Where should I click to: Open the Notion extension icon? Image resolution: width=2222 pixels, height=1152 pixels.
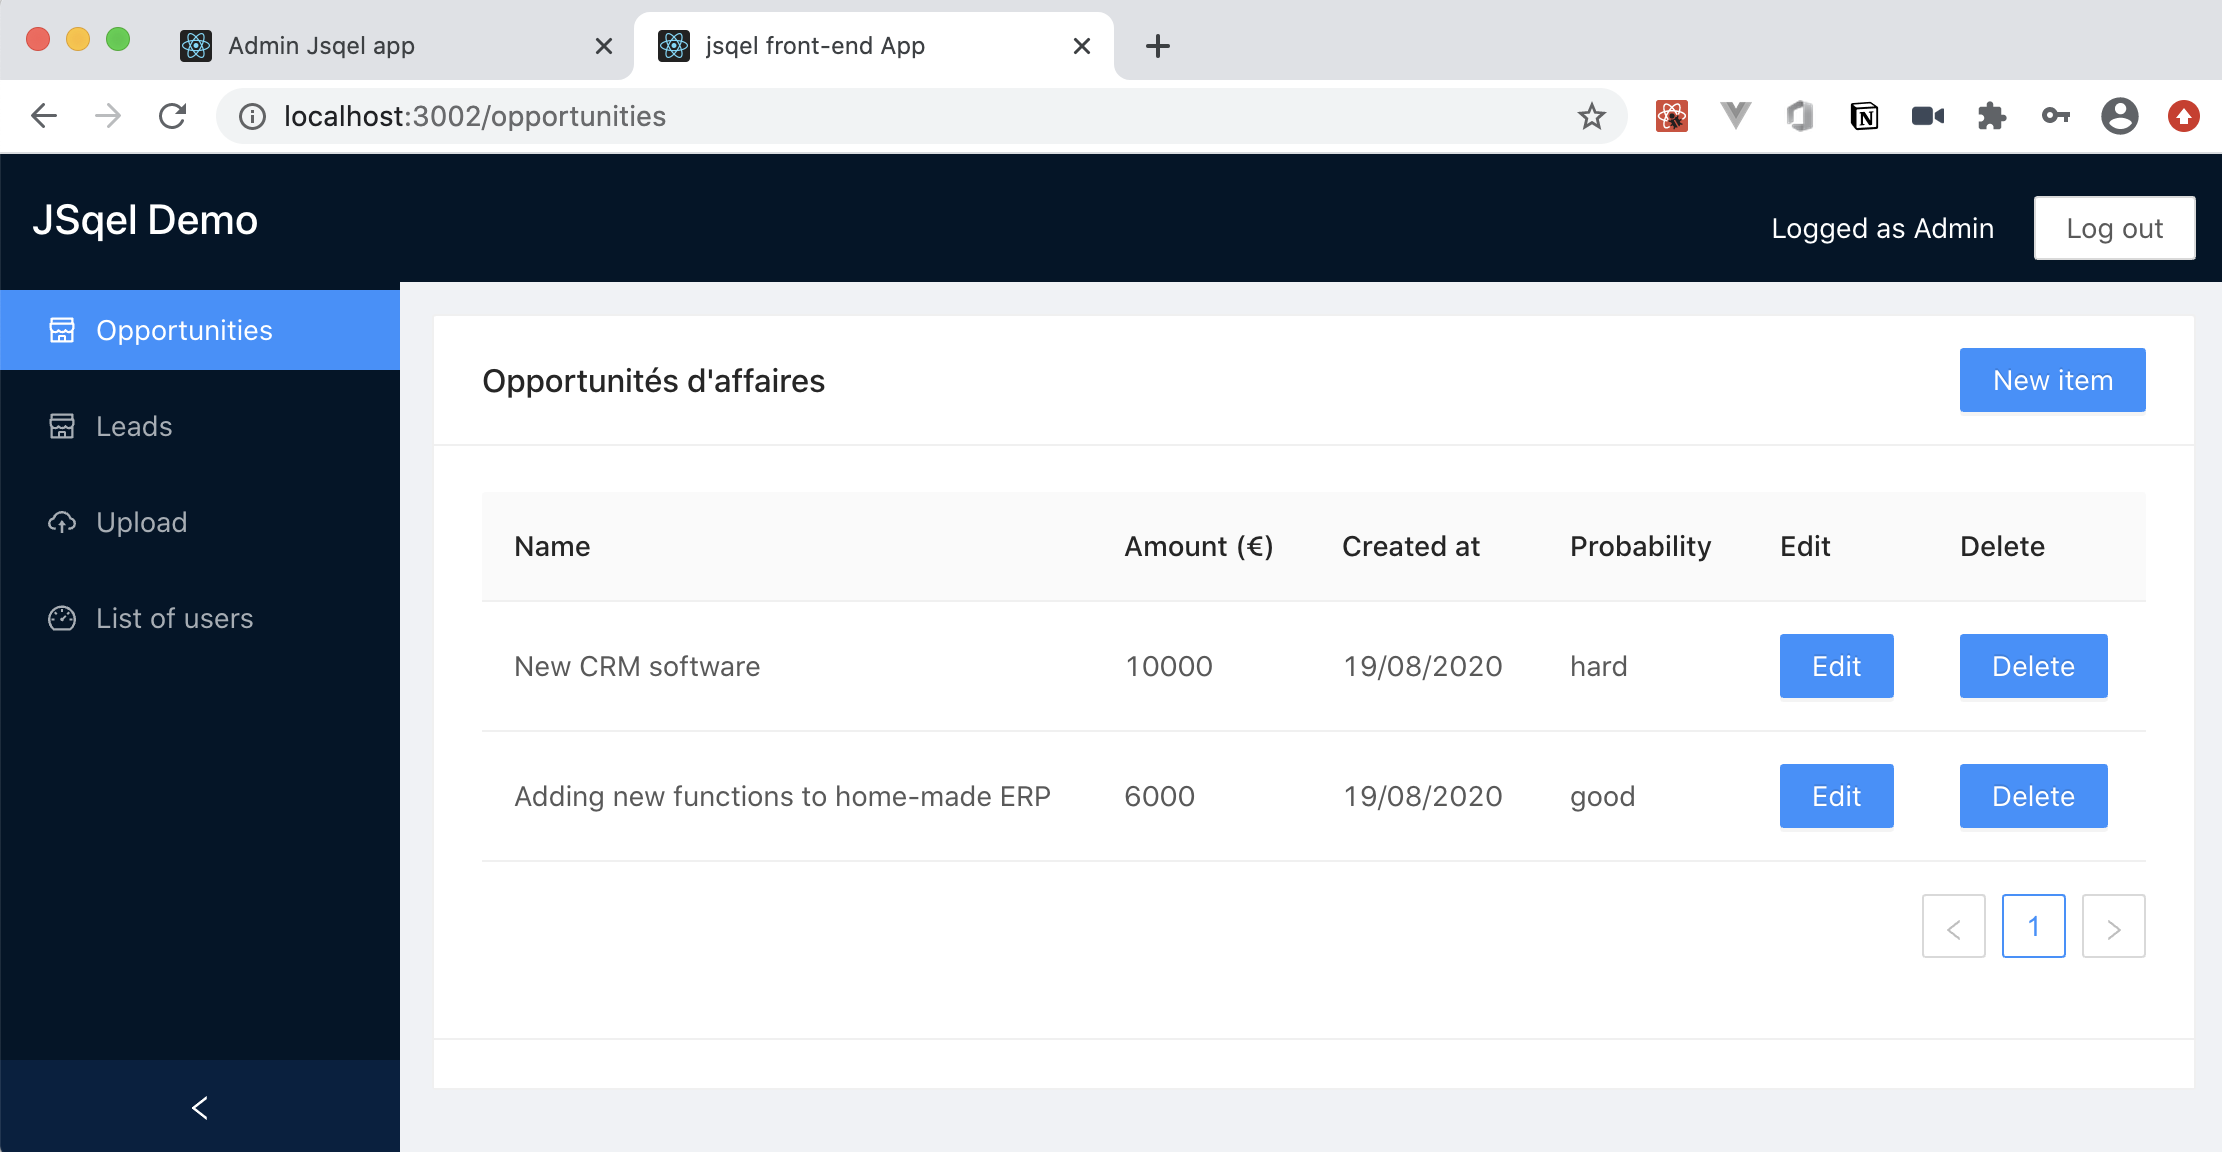tap(1864, 117)
